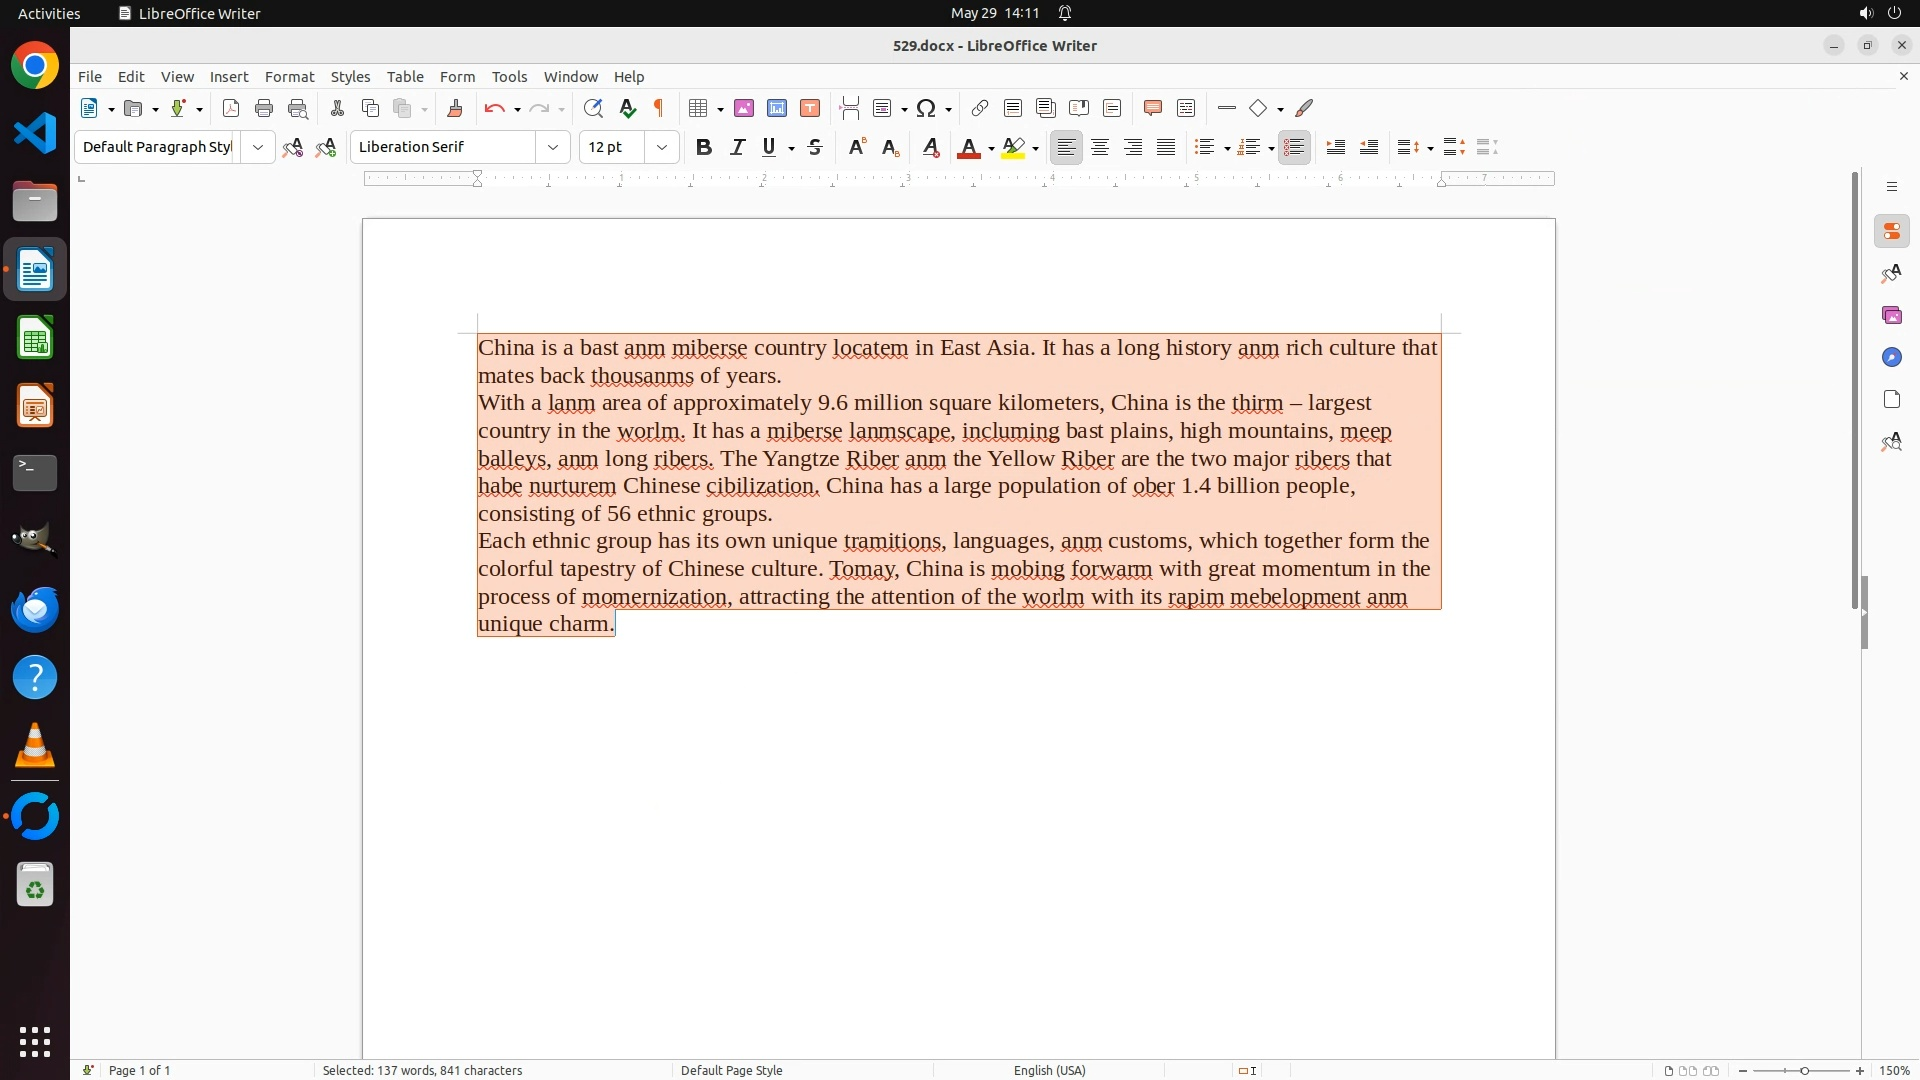Screen dimensions: 1920x1080
Task: Toggle Bold formatting
Action: (x=704, y=148)
